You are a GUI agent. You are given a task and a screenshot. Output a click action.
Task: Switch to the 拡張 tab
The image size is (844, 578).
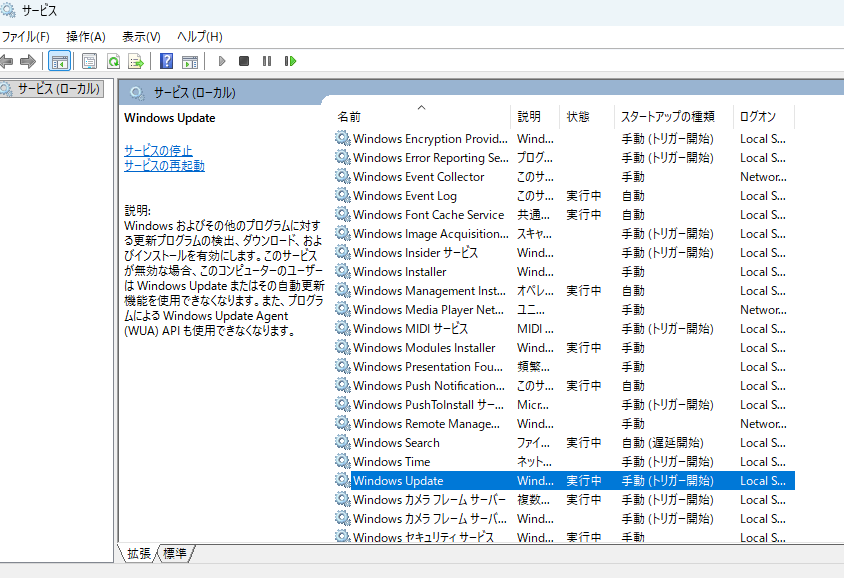pyautogui.click(x=139, y=553)
